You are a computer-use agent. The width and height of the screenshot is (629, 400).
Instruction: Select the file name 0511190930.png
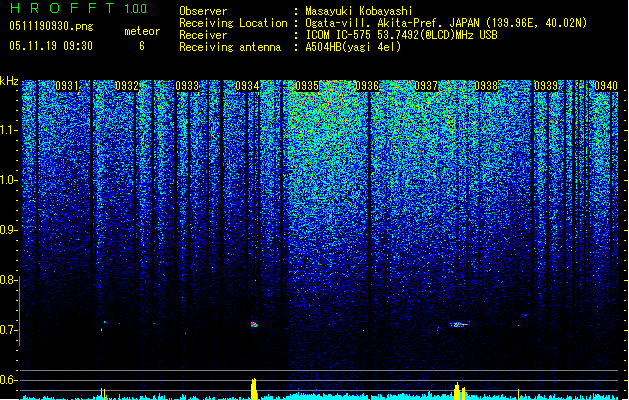51,26
